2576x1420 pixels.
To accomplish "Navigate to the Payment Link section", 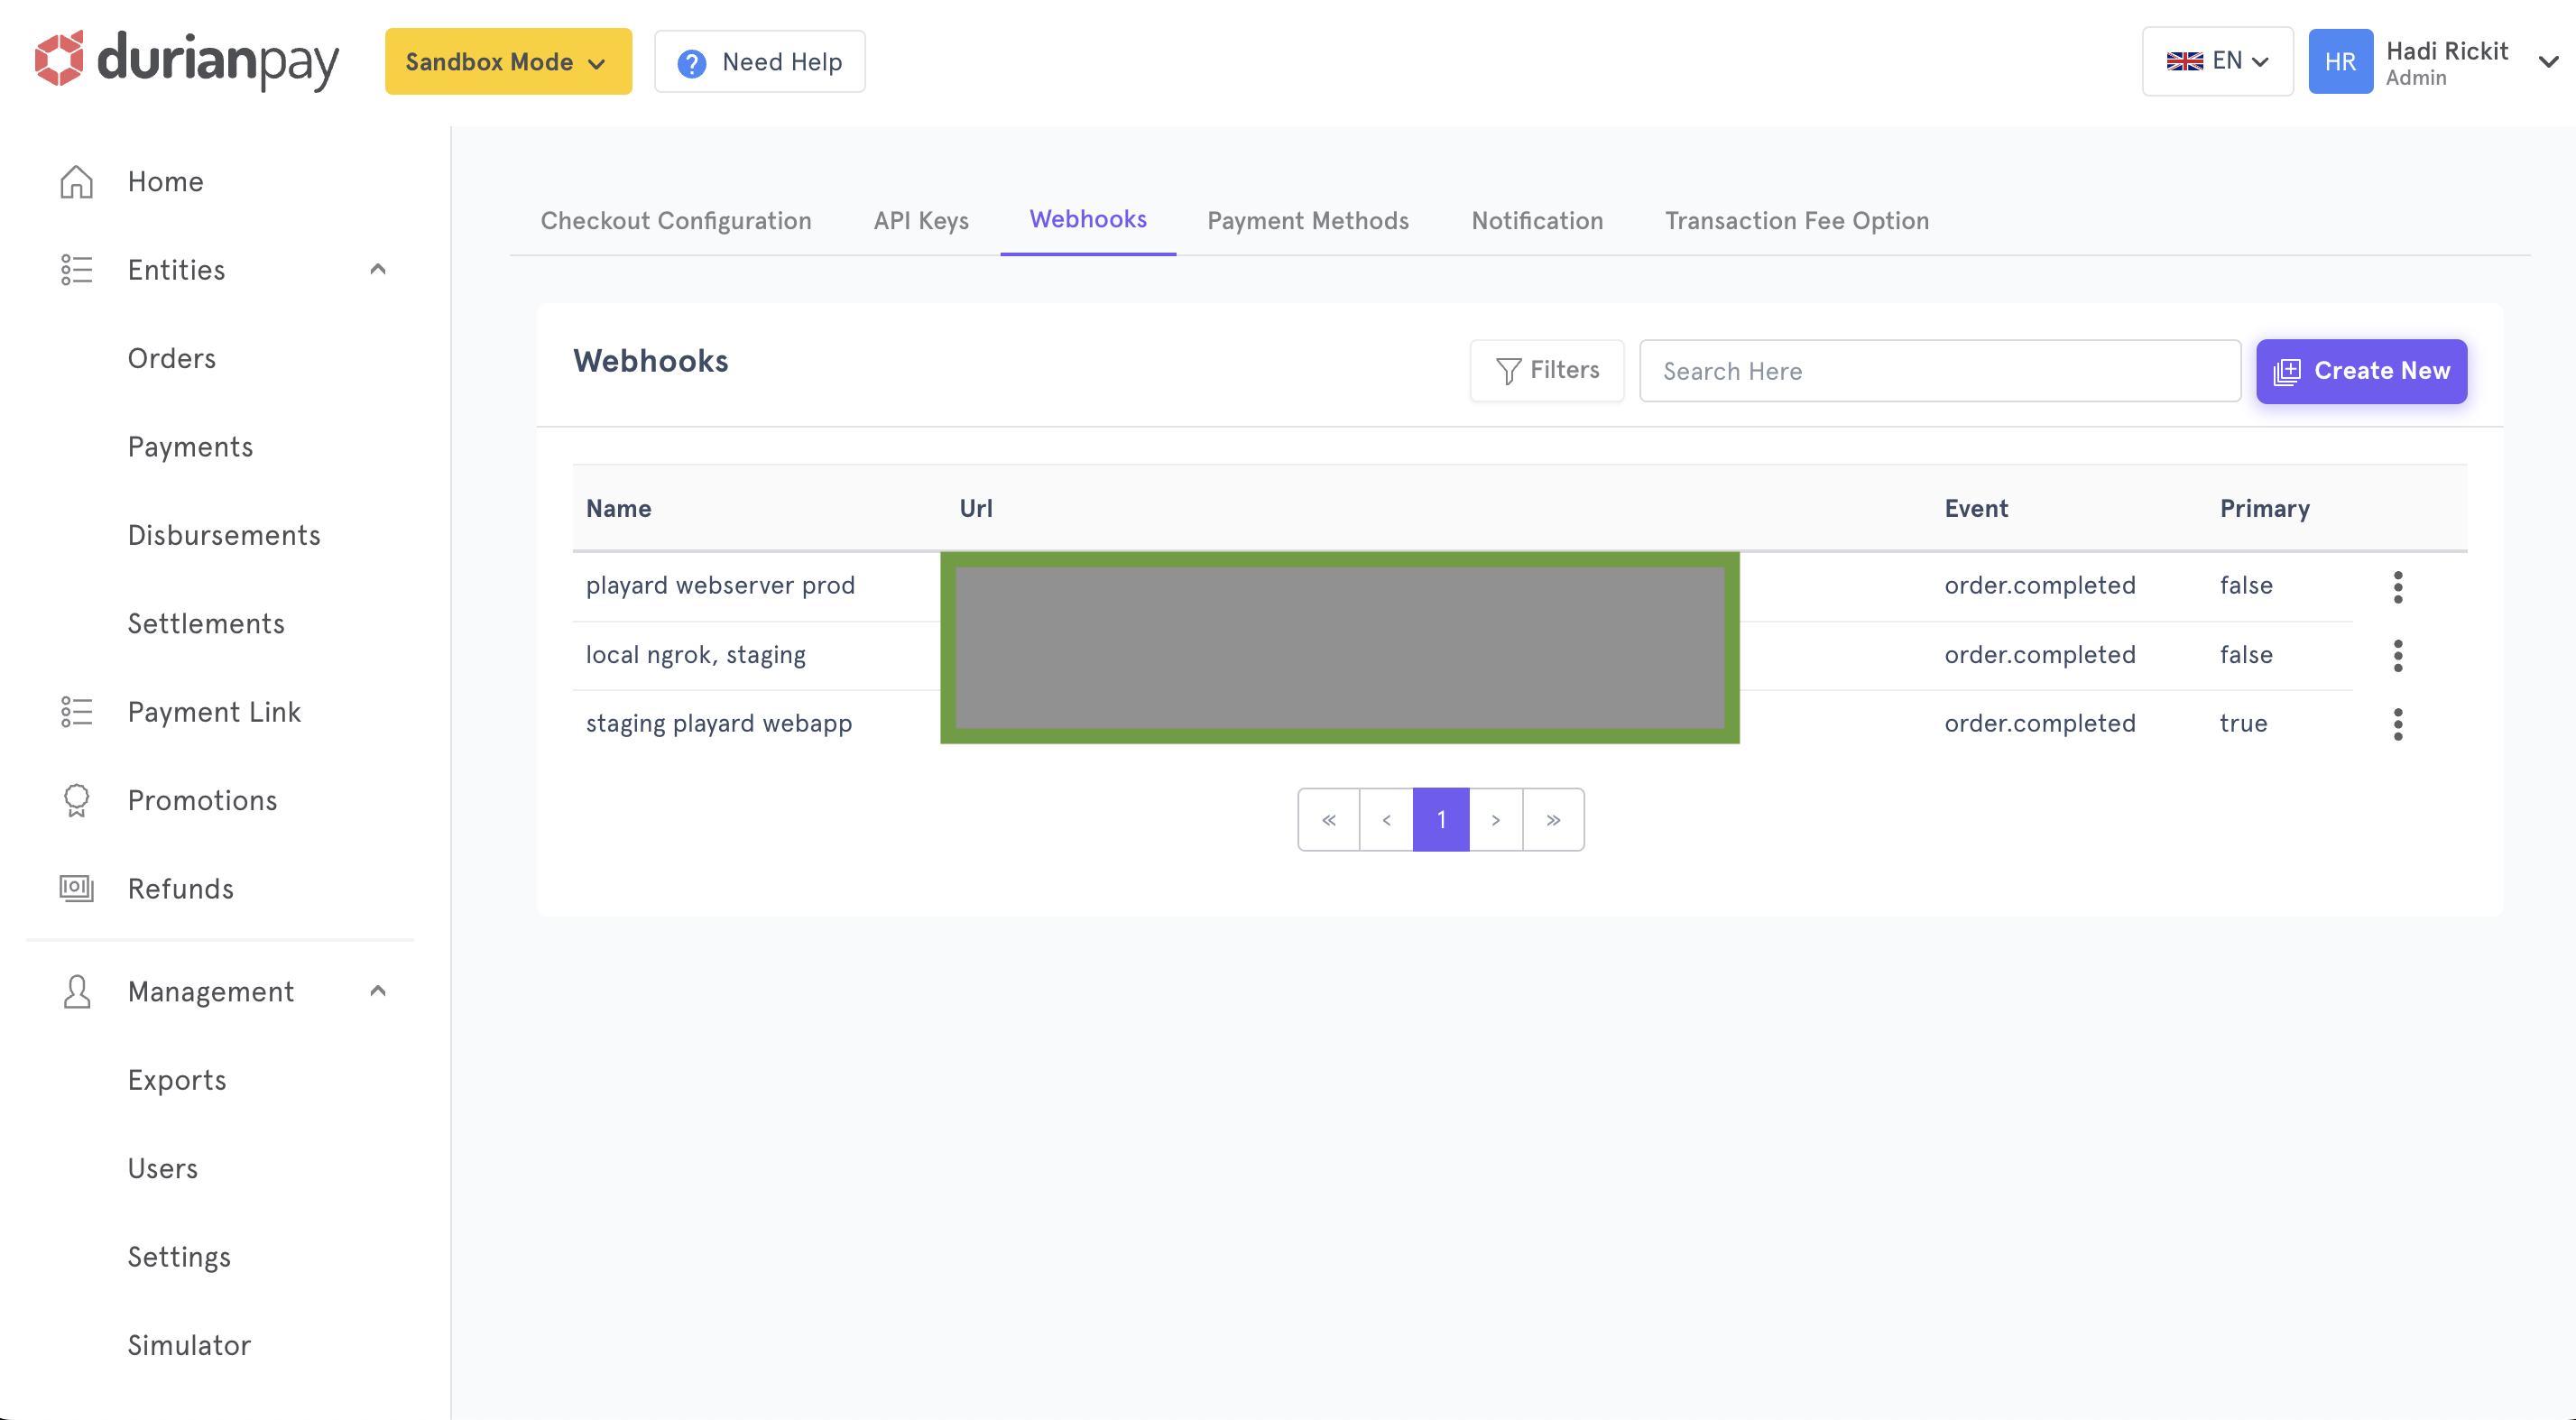I will pos(213,712).
